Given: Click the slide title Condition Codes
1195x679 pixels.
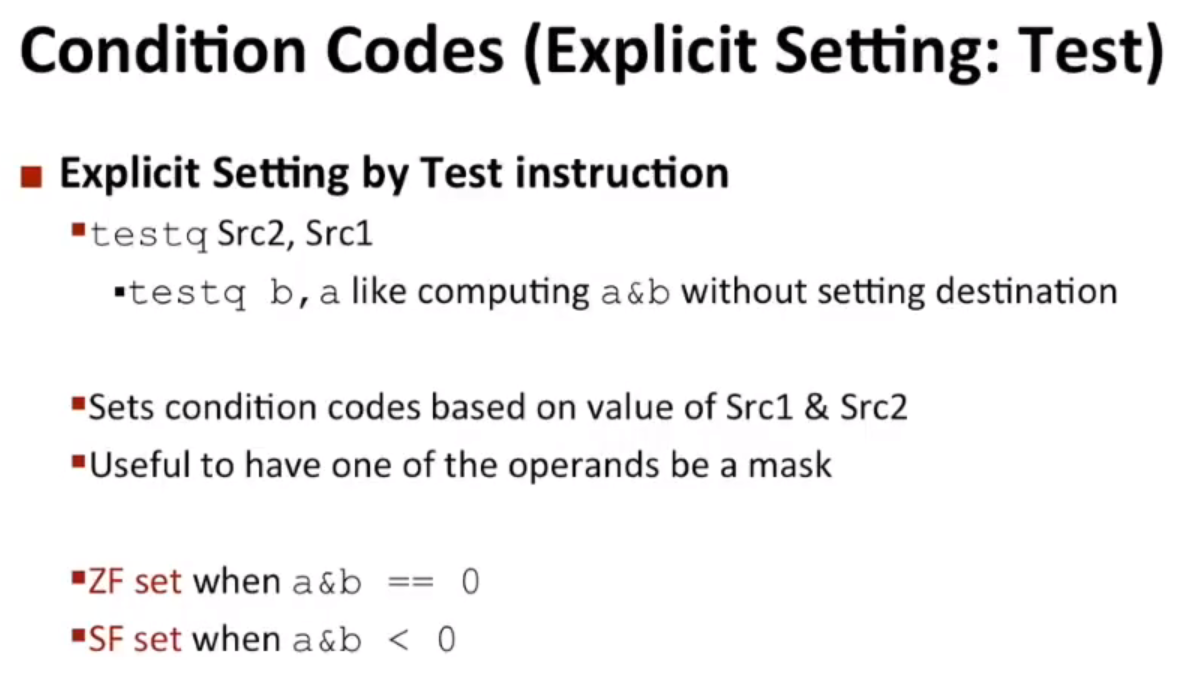Looking at the screenshot, I should tap(591, 51).
